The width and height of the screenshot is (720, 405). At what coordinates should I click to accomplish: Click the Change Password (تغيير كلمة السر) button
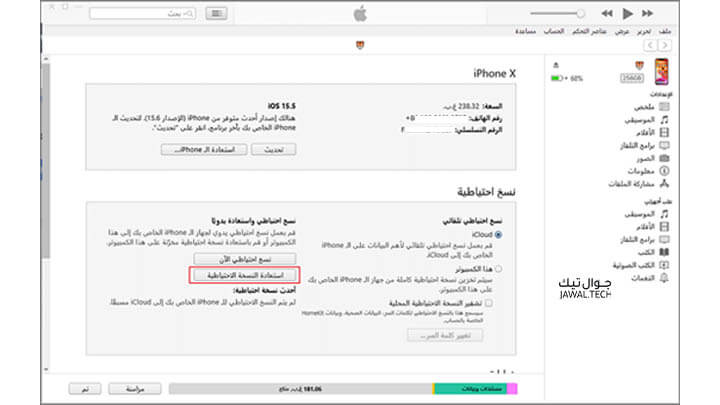pos(445,336)
